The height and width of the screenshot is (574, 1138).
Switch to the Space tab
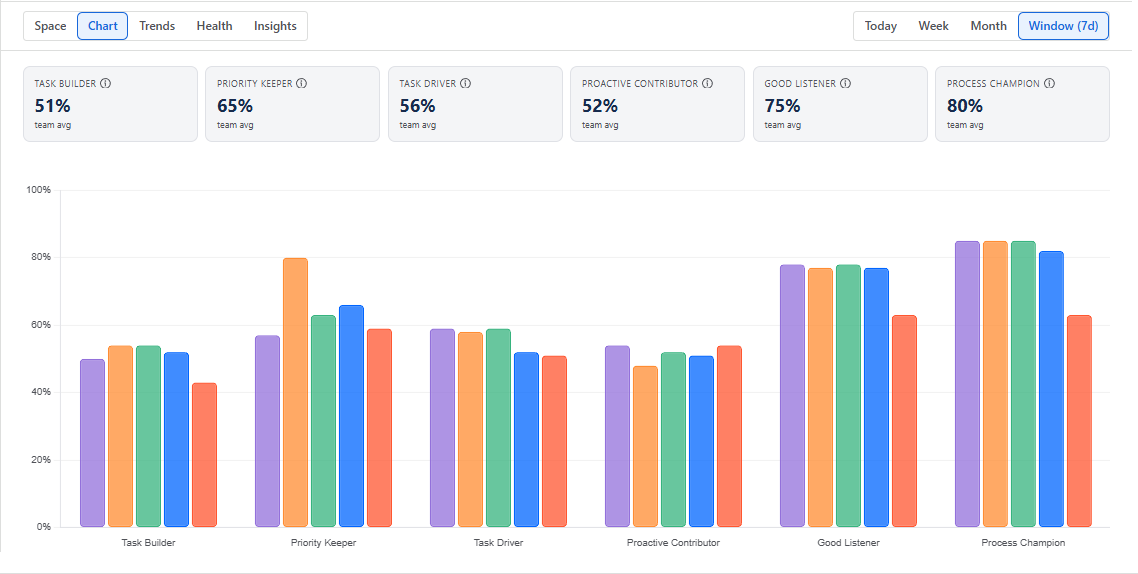point(50,26)
